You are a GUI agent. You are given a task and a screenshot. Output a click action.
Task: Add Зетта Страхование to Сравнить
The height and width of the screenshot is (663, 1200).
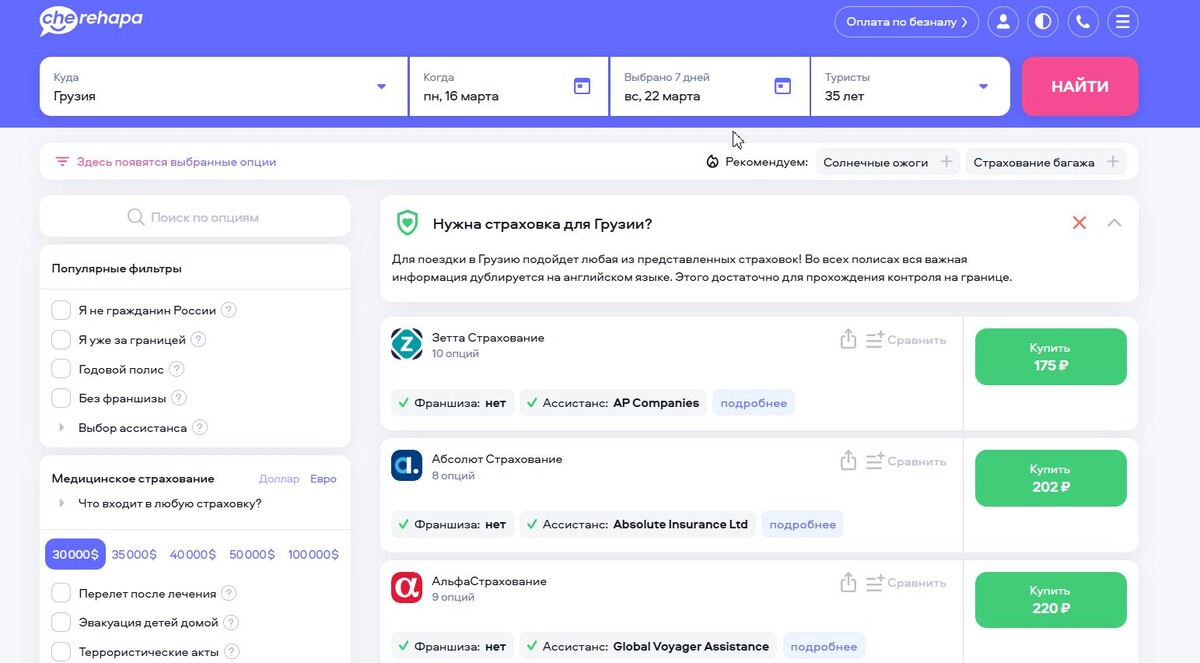point(905,340)
